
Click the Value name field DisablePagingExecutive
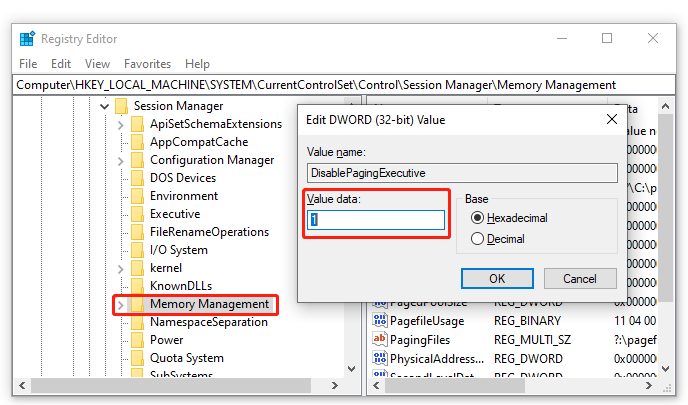[x=462, y=173]
